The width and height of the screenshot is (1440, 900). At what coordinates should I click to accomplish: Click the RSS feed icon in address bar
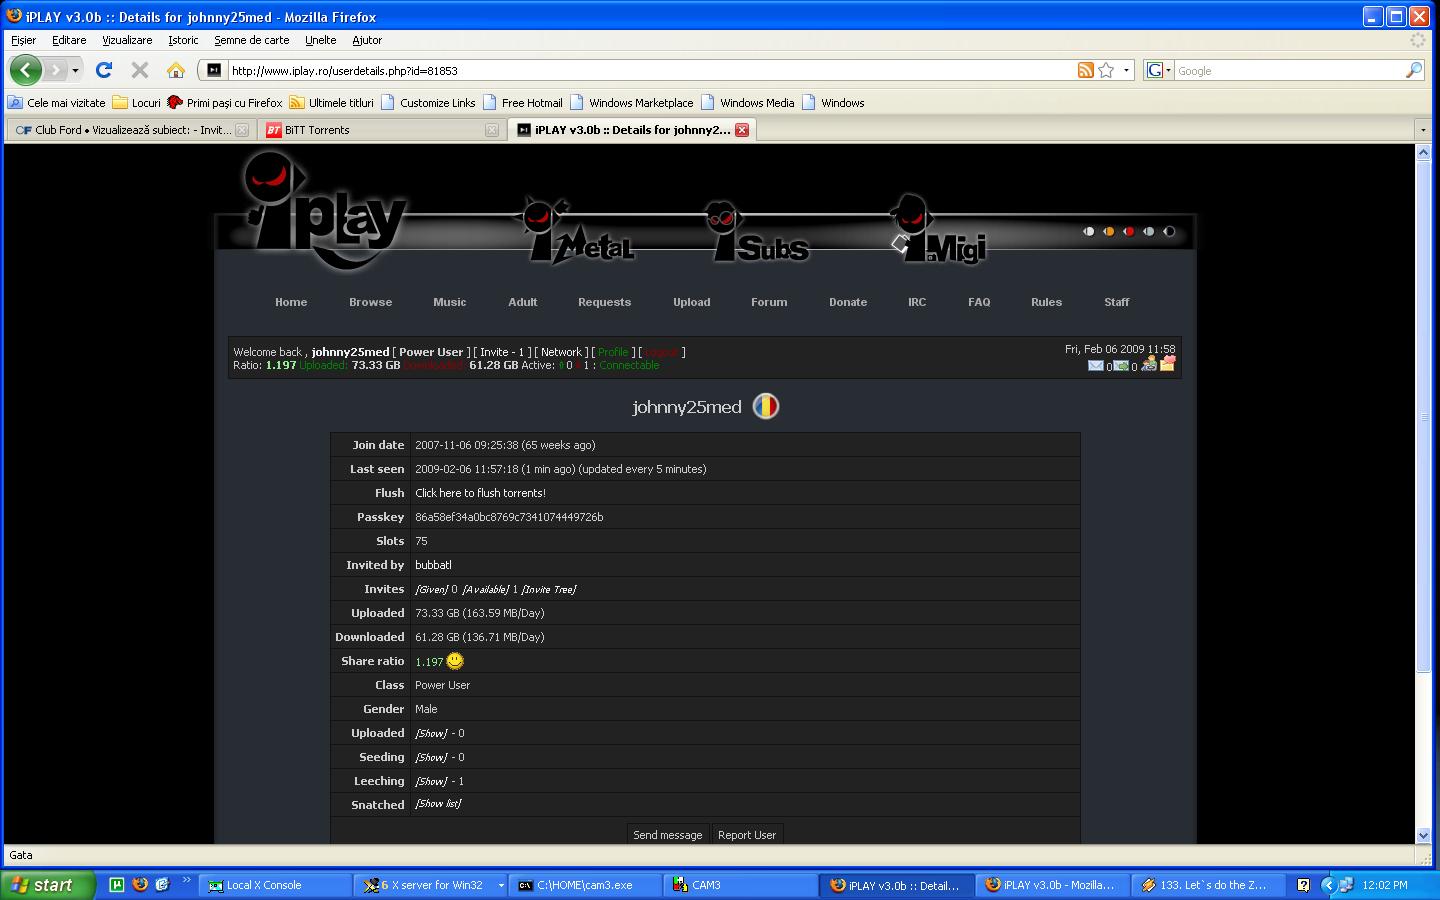(1085, 70)
